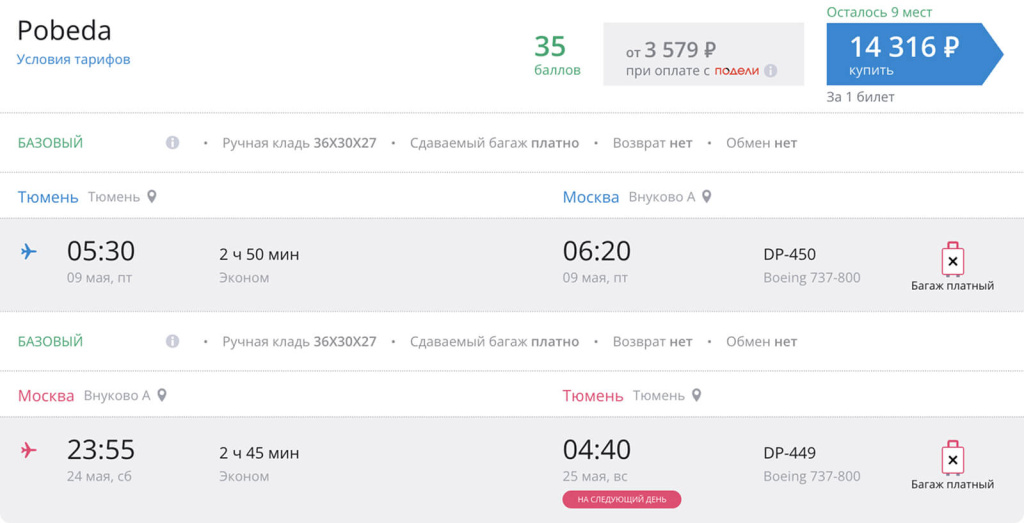Viewport: 1024px width, 523px height.
Task: Click the Москва arrival city link
Action: 591,197
